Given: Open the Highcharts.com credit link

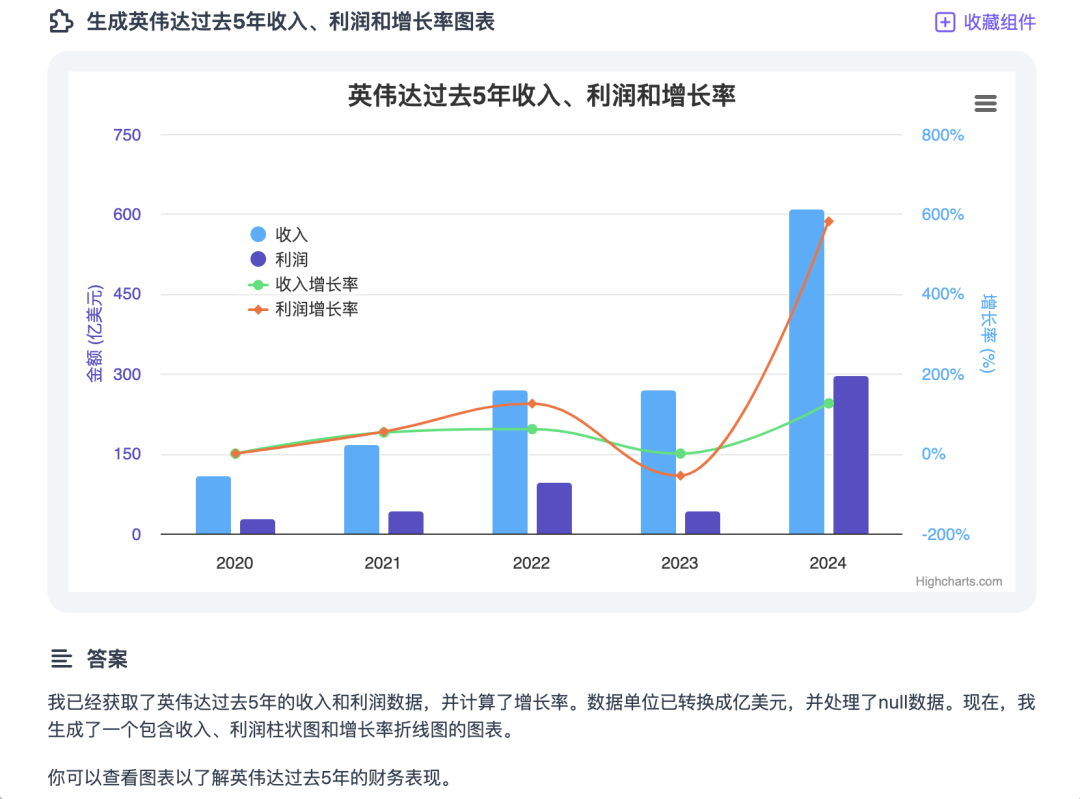Looking at the screenshot, I should 959,581.
